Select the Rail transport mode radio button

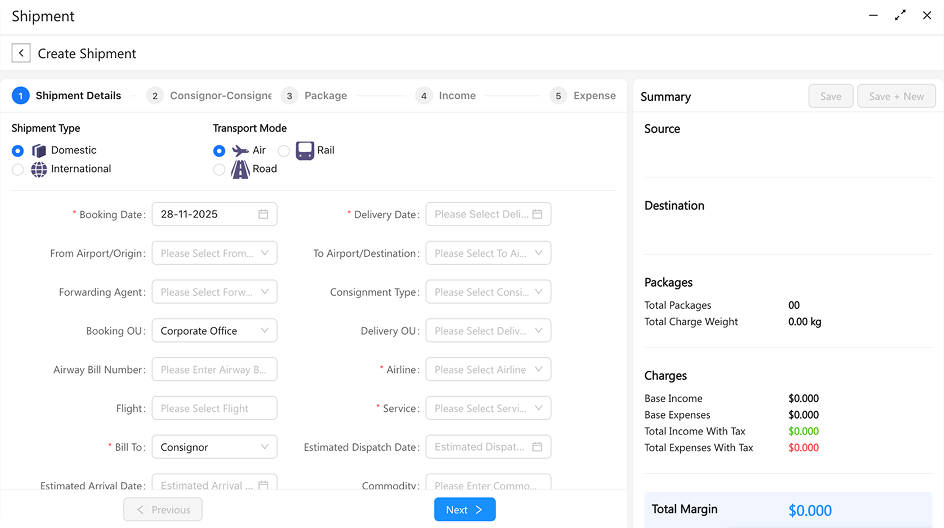284,151
